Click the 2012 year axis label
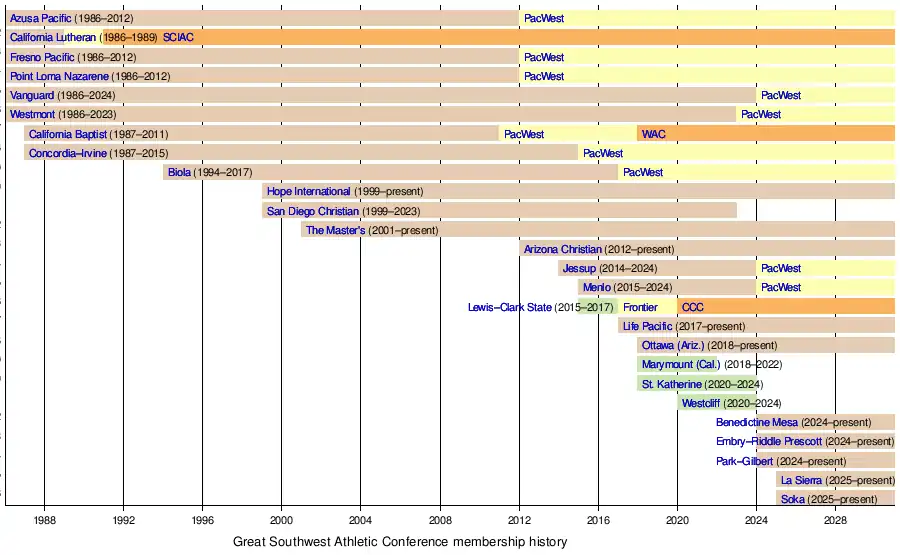This screenshot has width=900, height=555. (519, 521)
